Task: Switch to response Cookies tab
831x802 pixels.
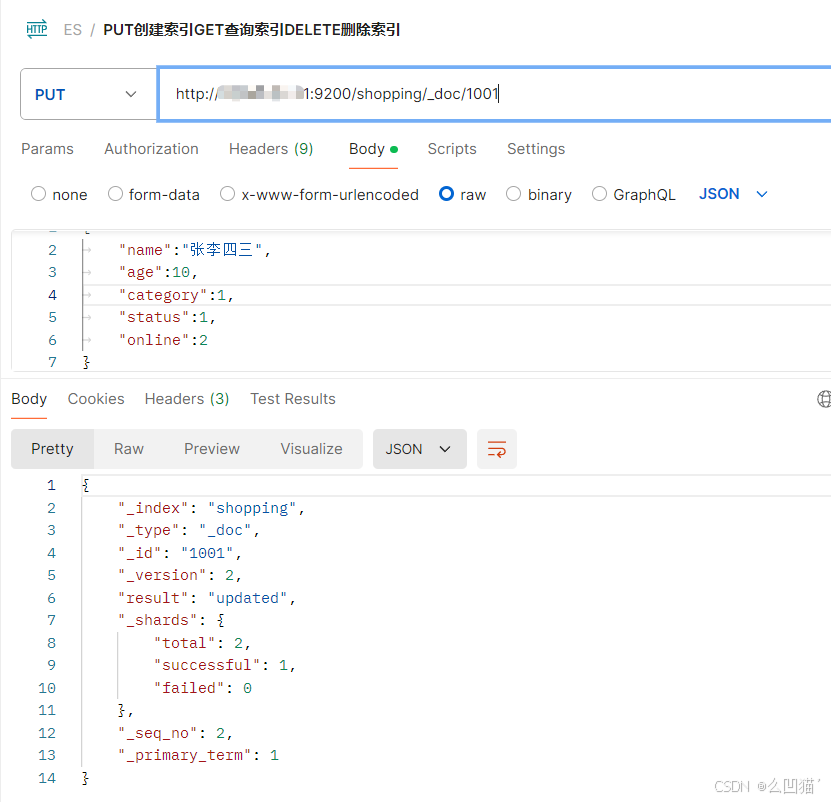Action: tap(96, 399)
